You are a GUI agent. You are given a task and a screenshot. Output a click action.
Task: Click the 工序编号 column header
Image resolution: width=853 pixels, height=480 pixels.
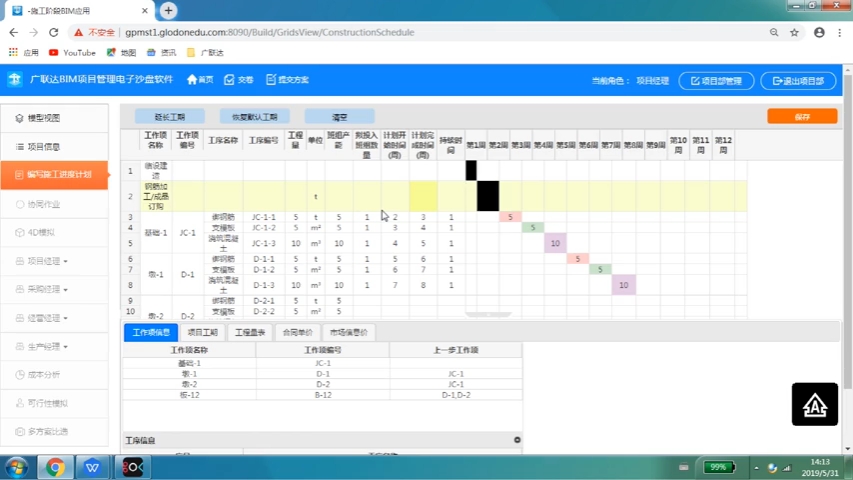point(264,140)
